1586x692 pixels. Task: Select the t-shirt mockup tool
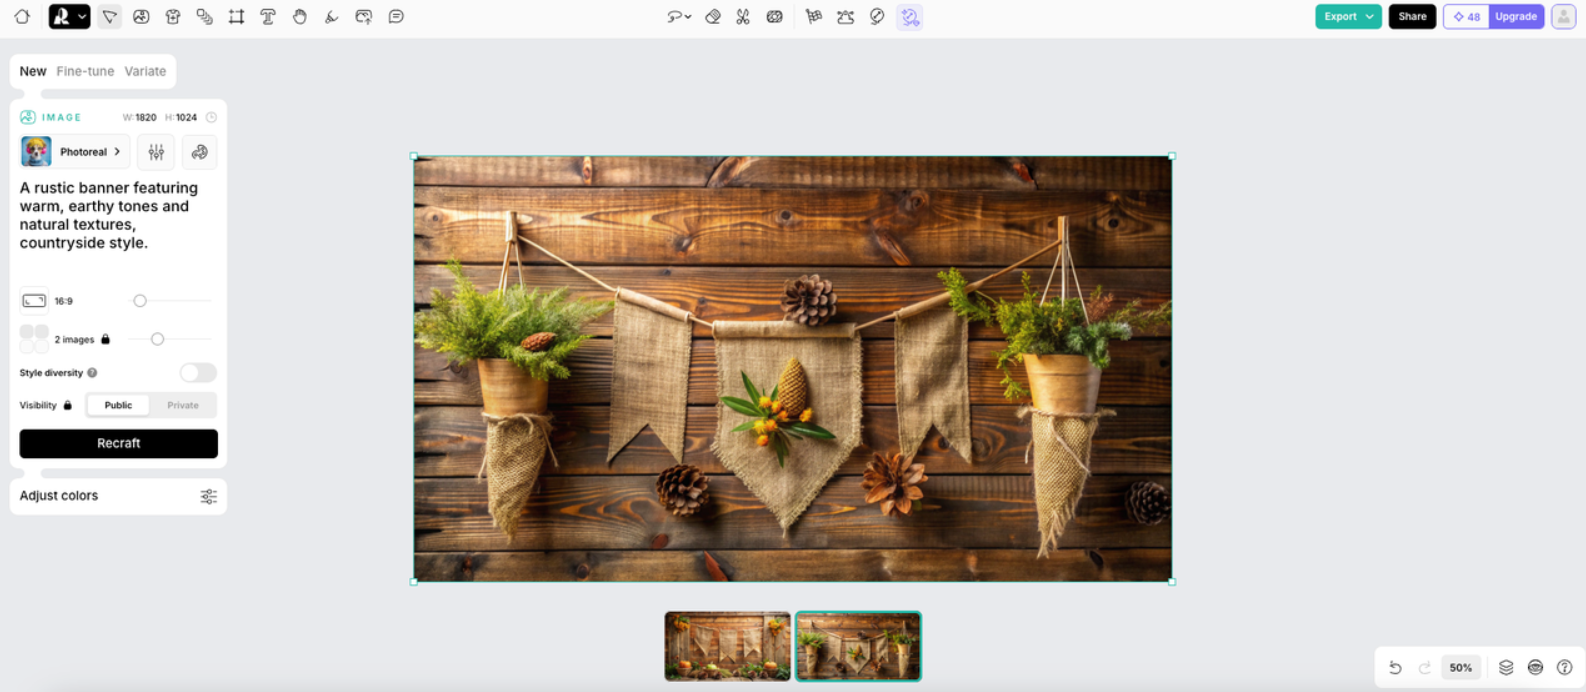click(173, 16)
